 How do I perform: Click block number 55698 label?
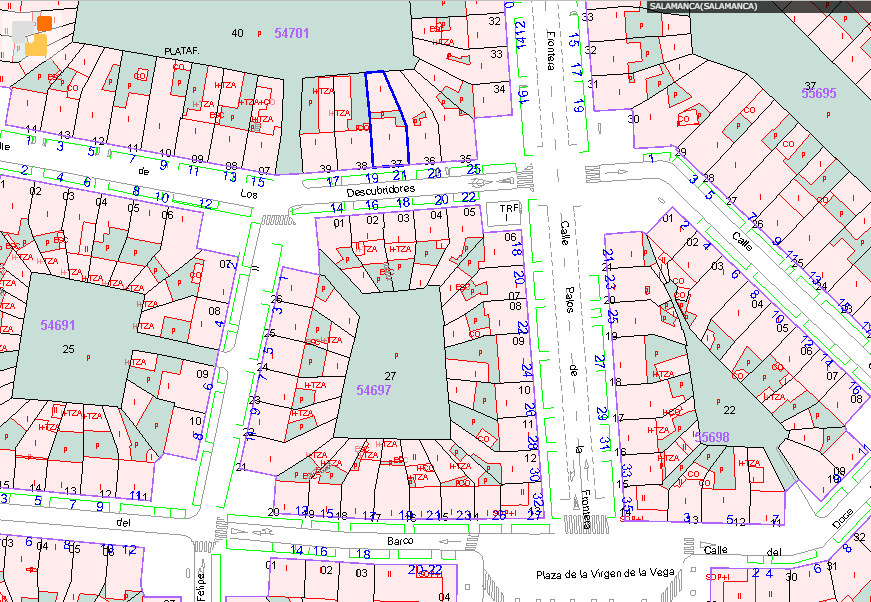(713, 437)
